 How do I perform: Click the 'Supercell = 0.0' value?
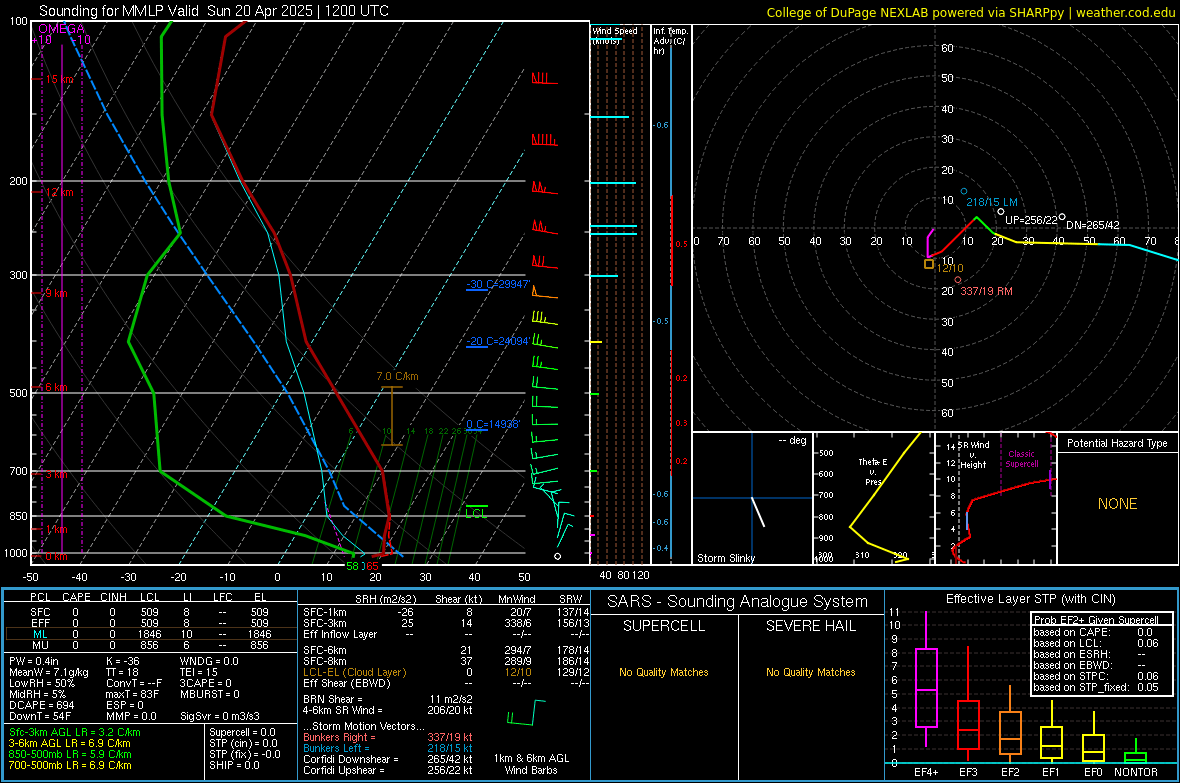tap(242, 732)
